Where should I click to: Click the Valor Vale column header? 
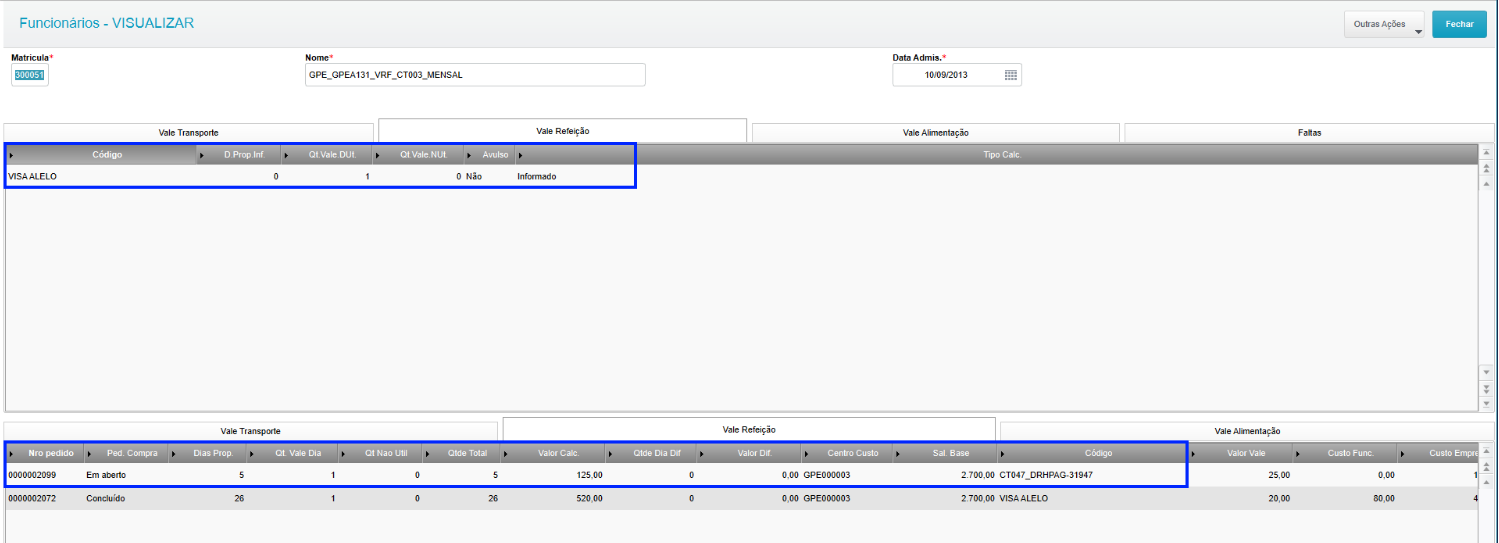(x=1245, y=453)
